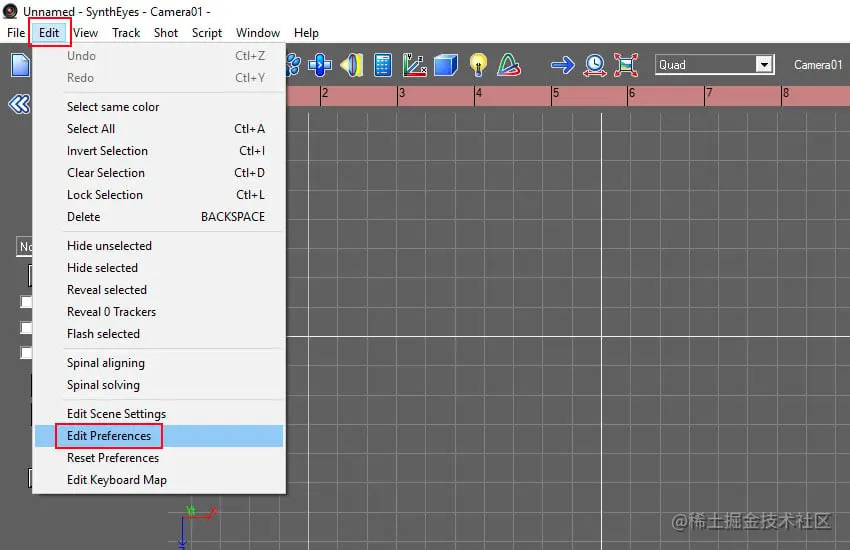Click frame 2 on the timeline
The height and width of the screenshot is (550, 850).
point(325,93)
